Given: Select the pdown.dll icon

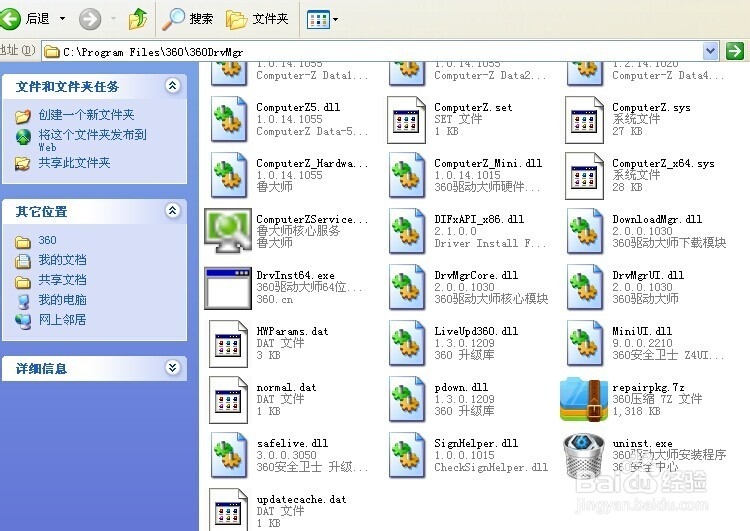Looking at the screenshot, I should pos(407,399).
